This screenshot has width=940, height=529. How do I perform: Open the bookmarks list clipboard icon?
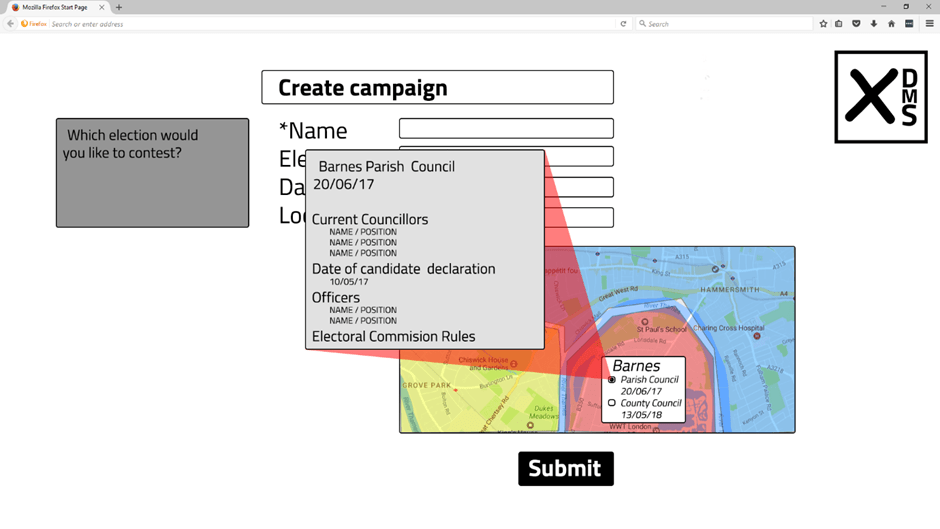pos(839,24)
